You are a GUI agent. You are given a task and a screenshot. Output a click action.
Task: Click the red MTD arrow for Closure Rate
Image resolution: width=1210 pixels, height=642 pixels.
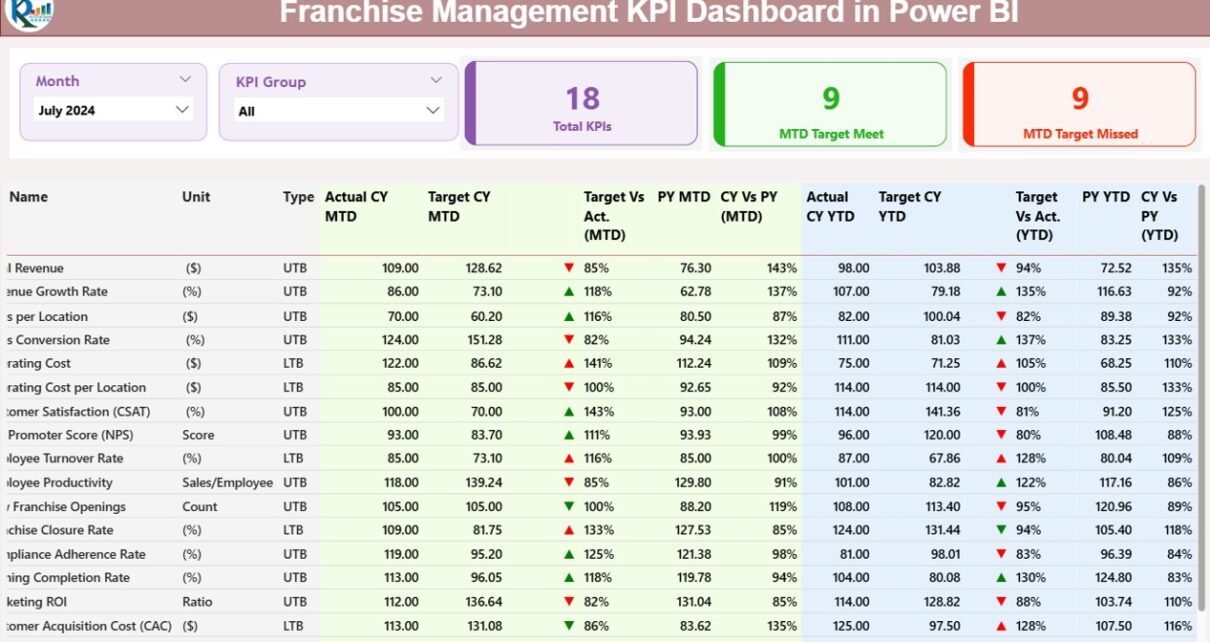(x=569, y=530)
